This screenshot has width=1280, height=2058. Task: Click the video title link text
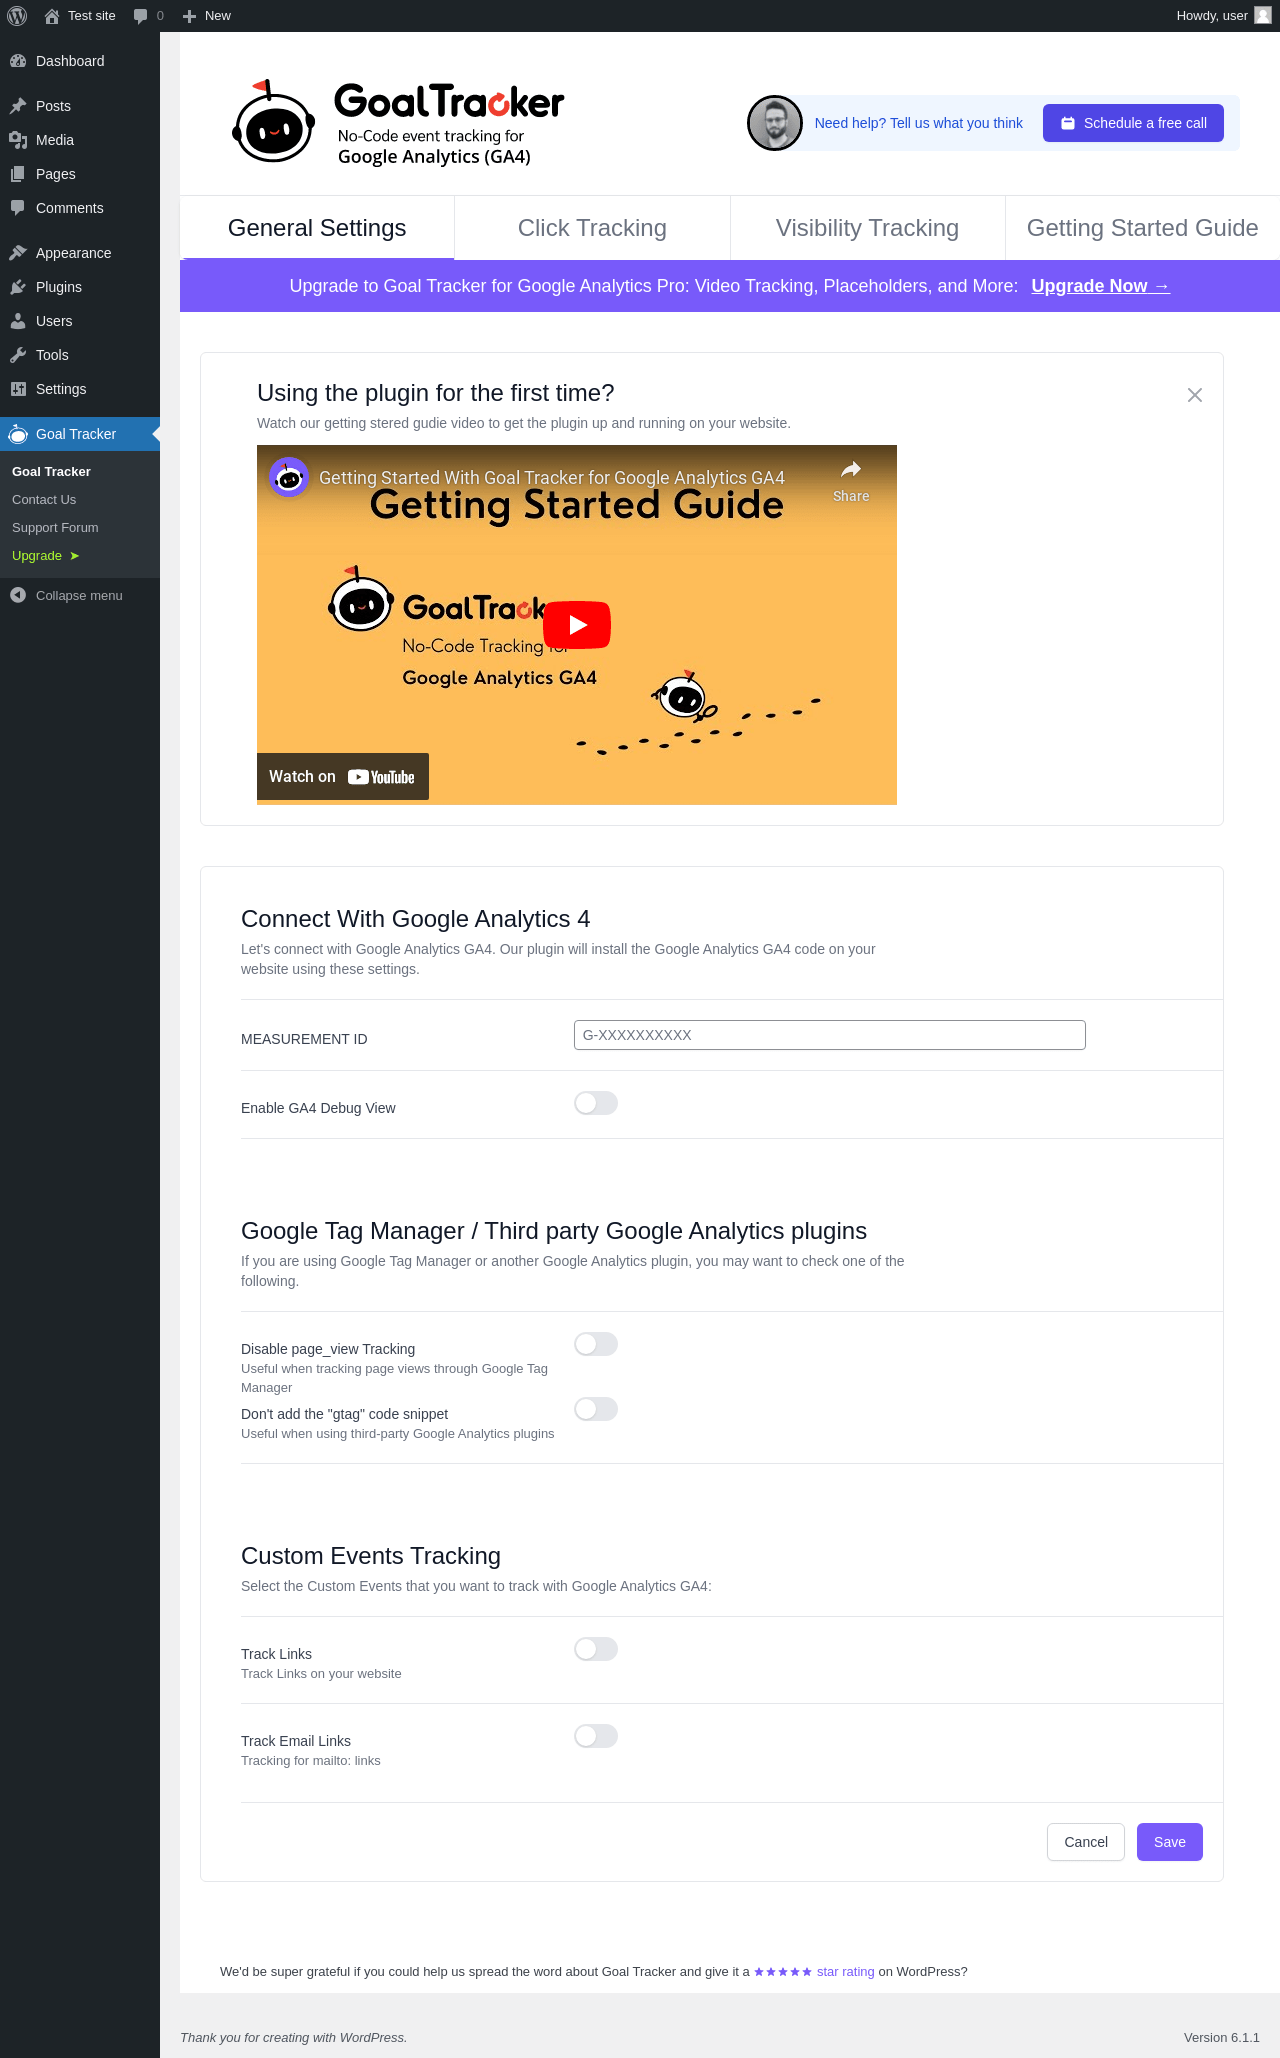[552, 478]
